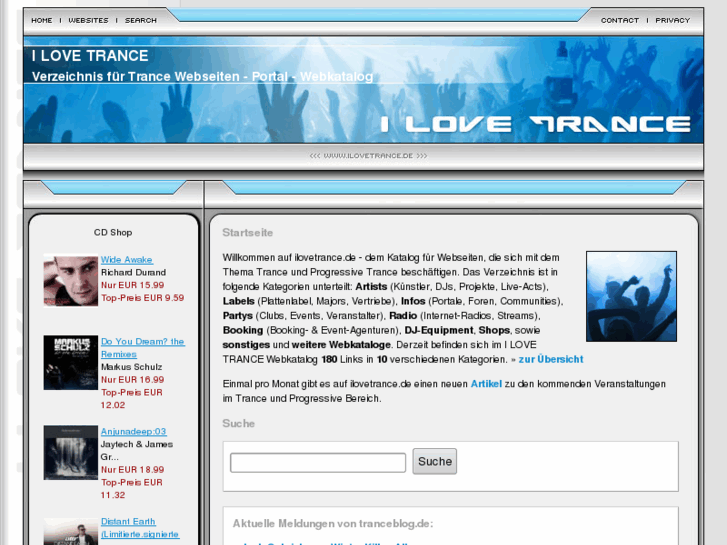Open the PRIVACY menu item

[673, 20]
